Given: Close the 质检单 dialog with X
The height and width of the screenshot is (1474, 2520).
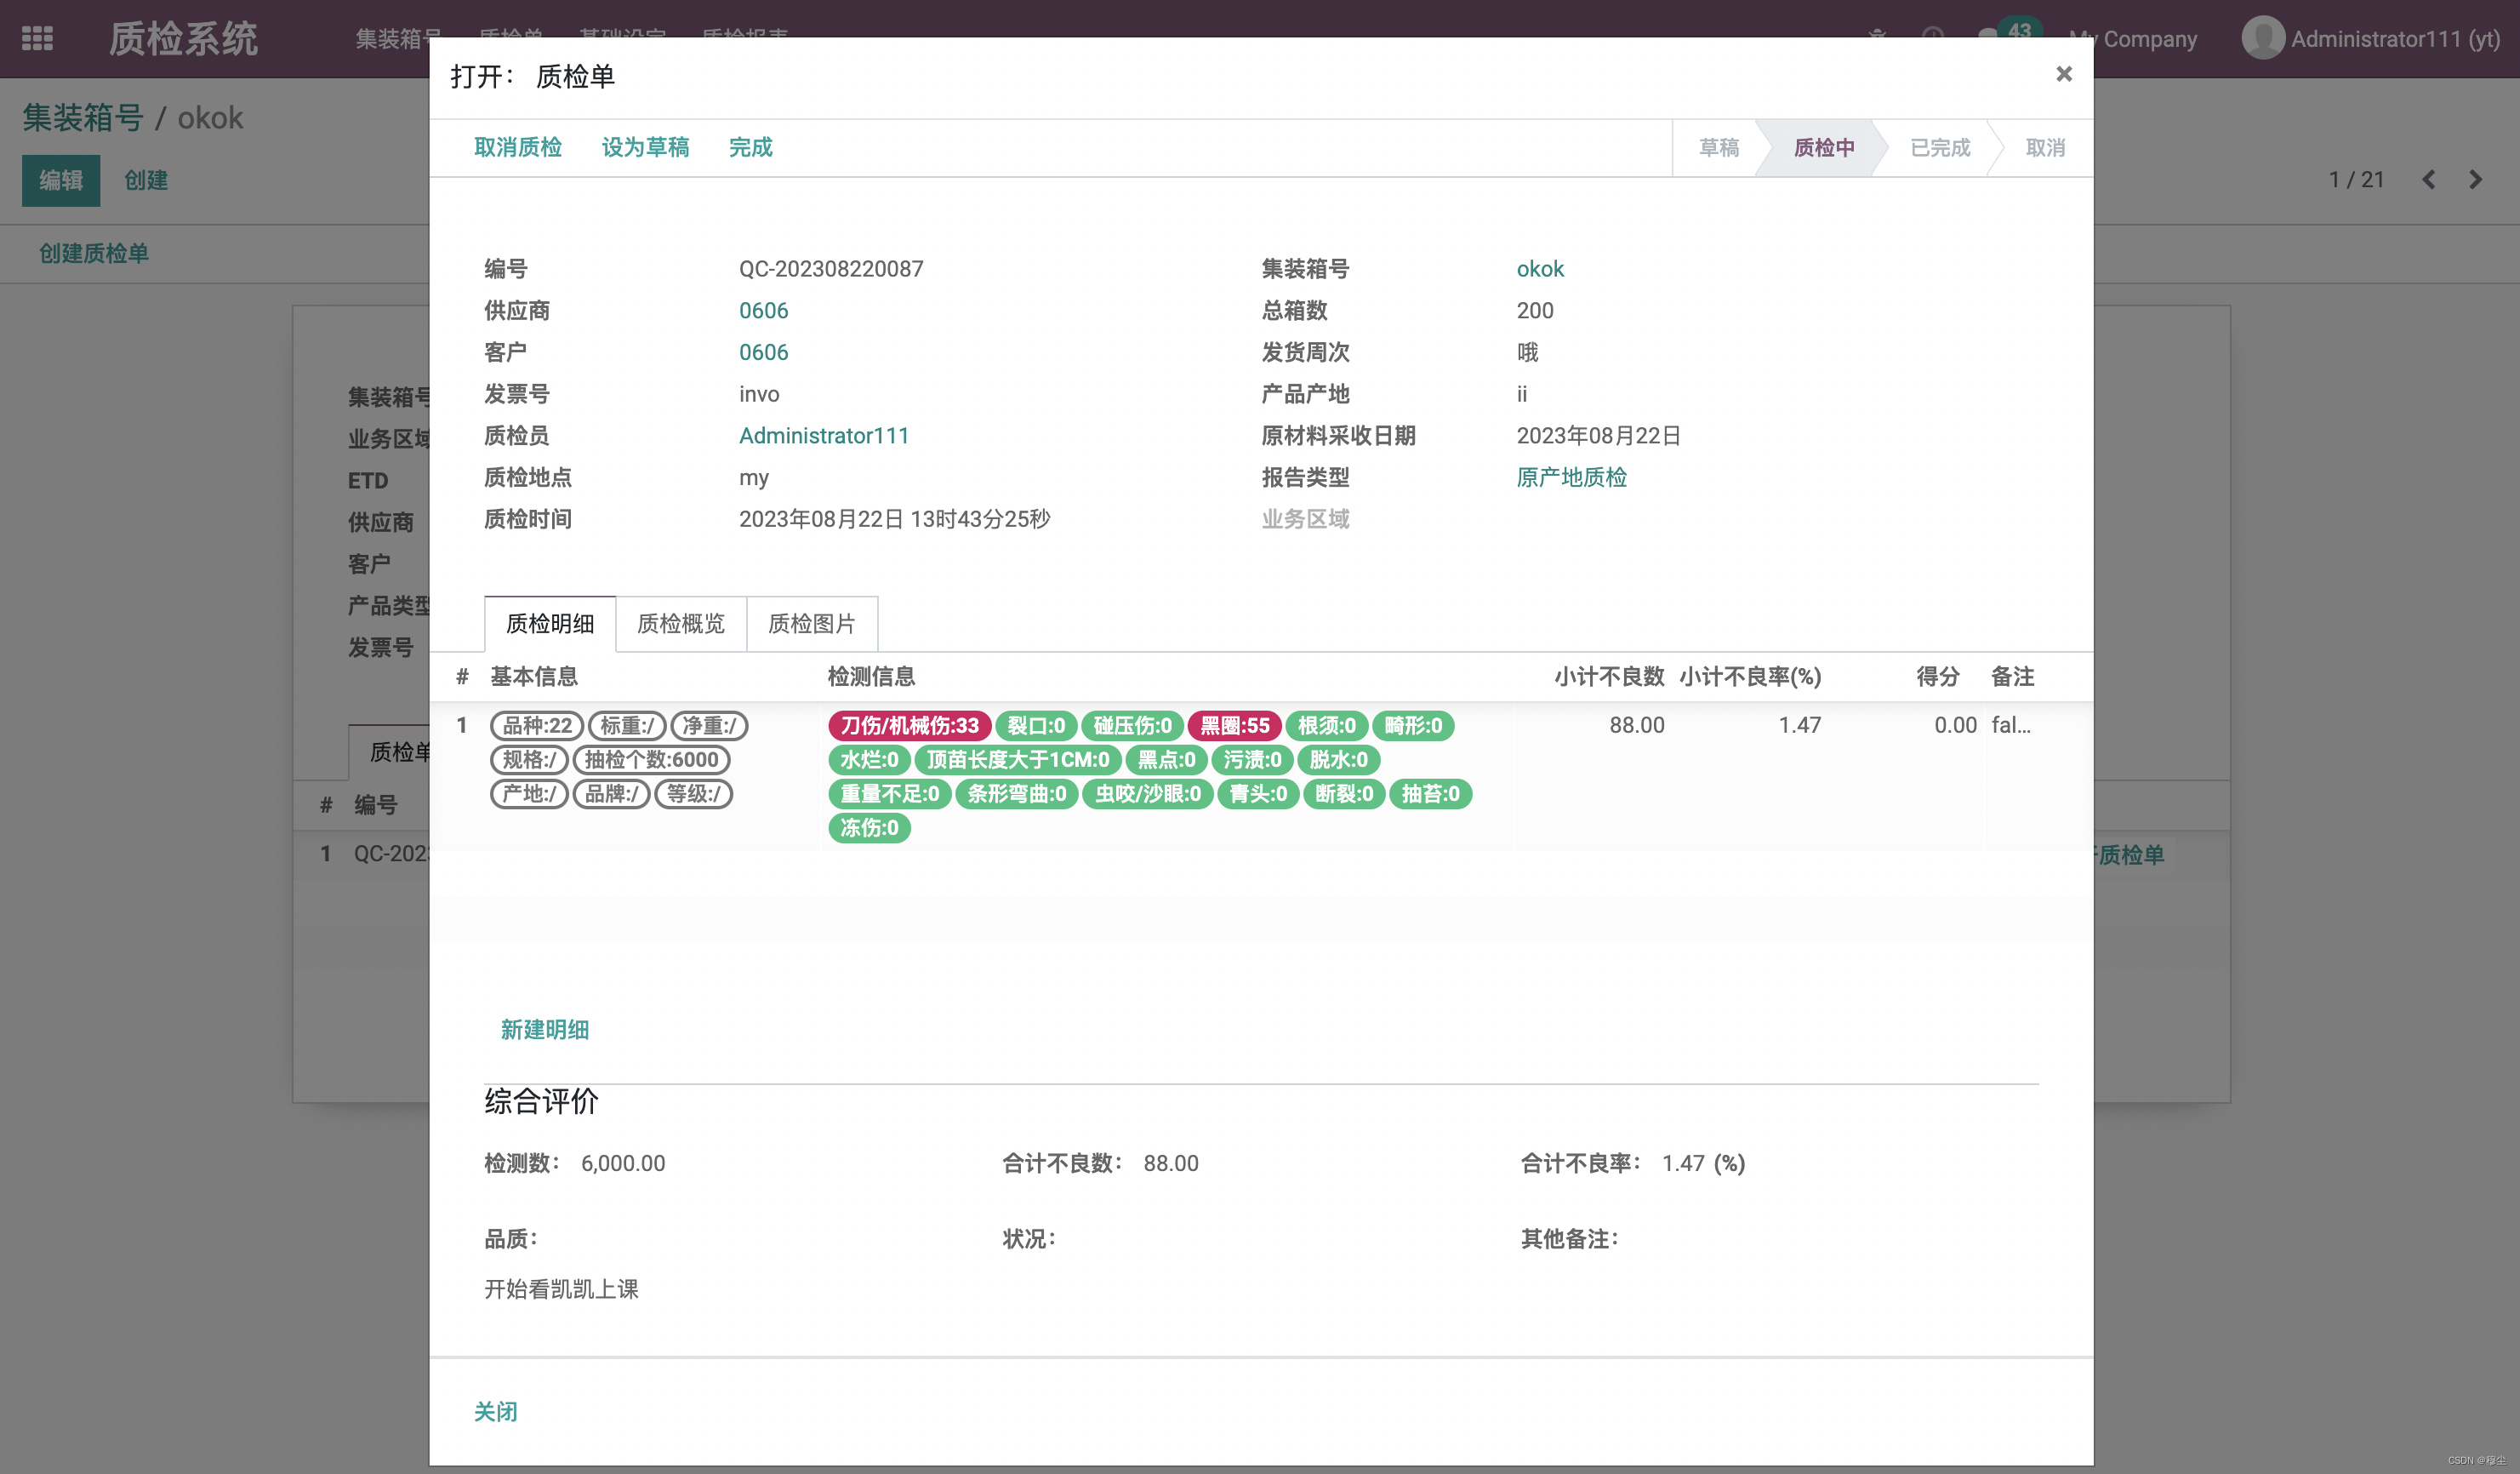Looking at the screenshot, I should point(2063,74).
